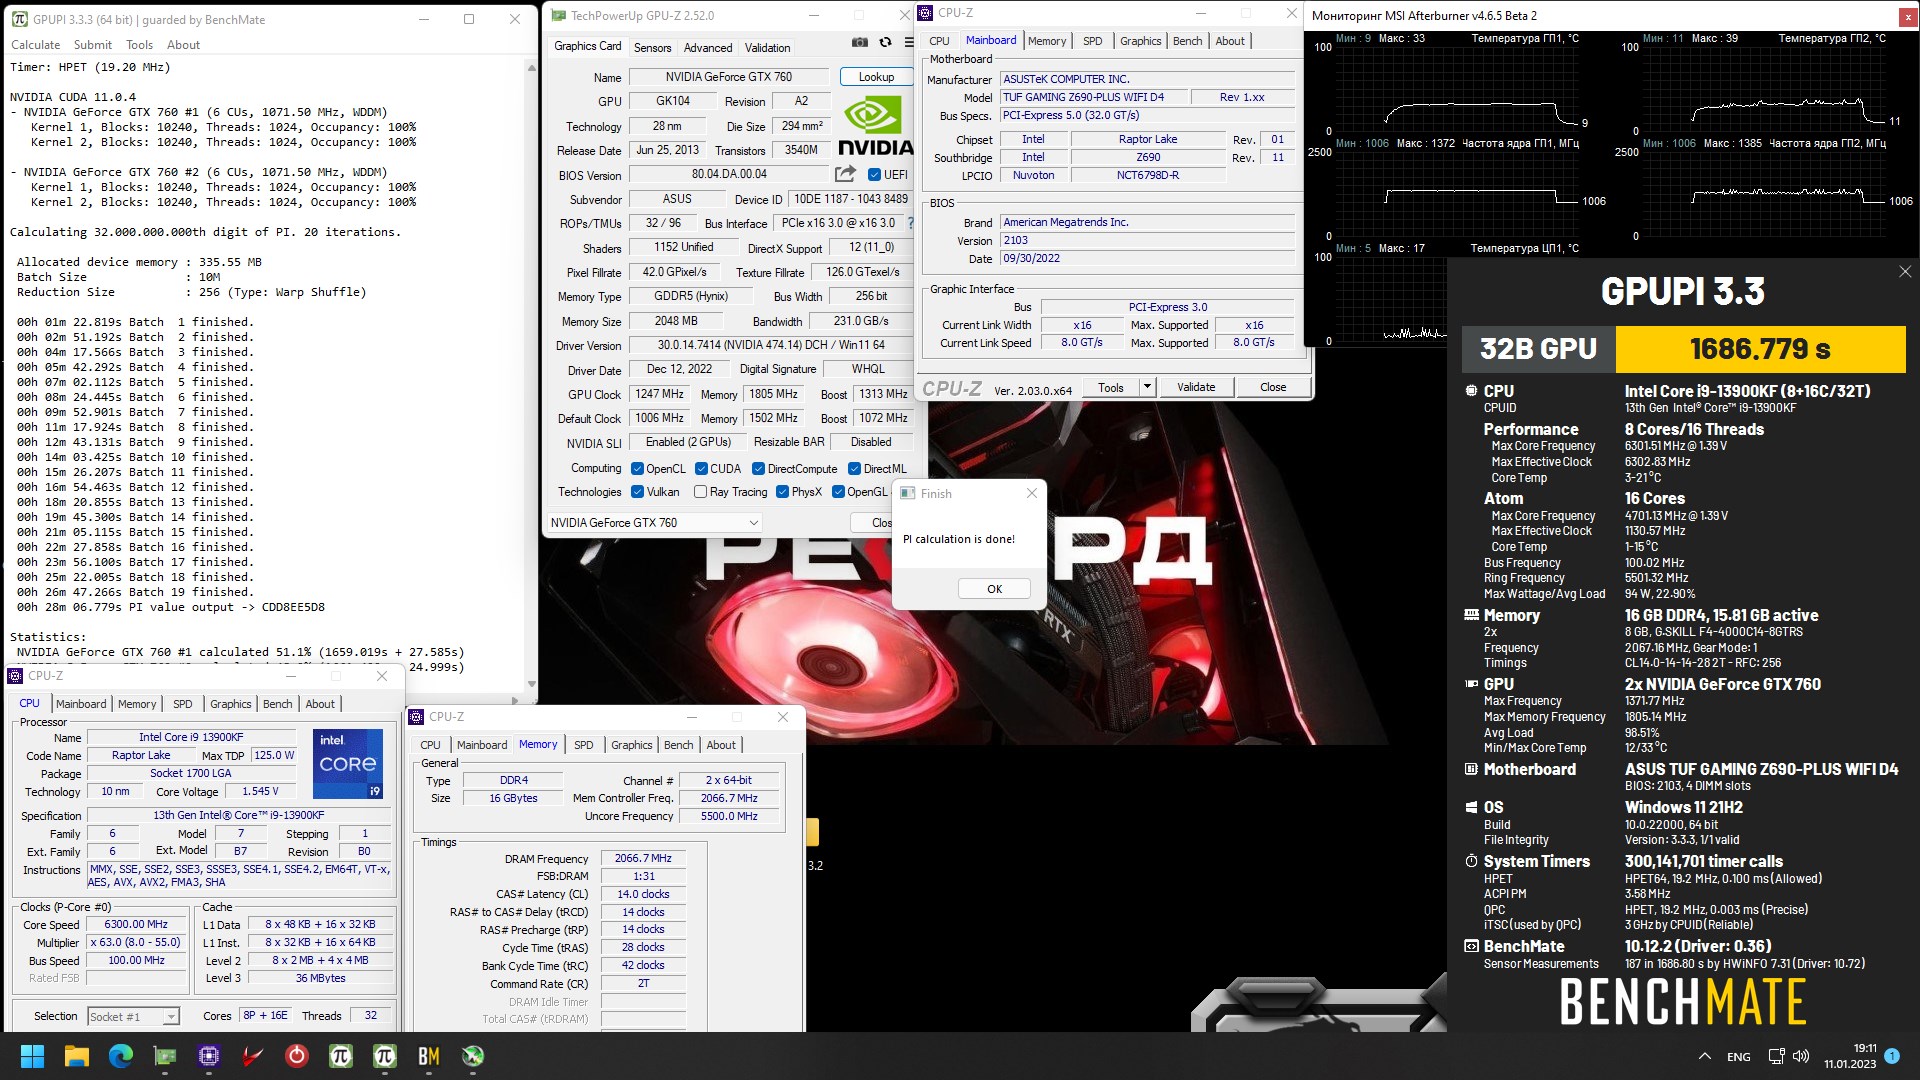Toggle Vulkan checkbox in GPU-Z

click(637, 492)
